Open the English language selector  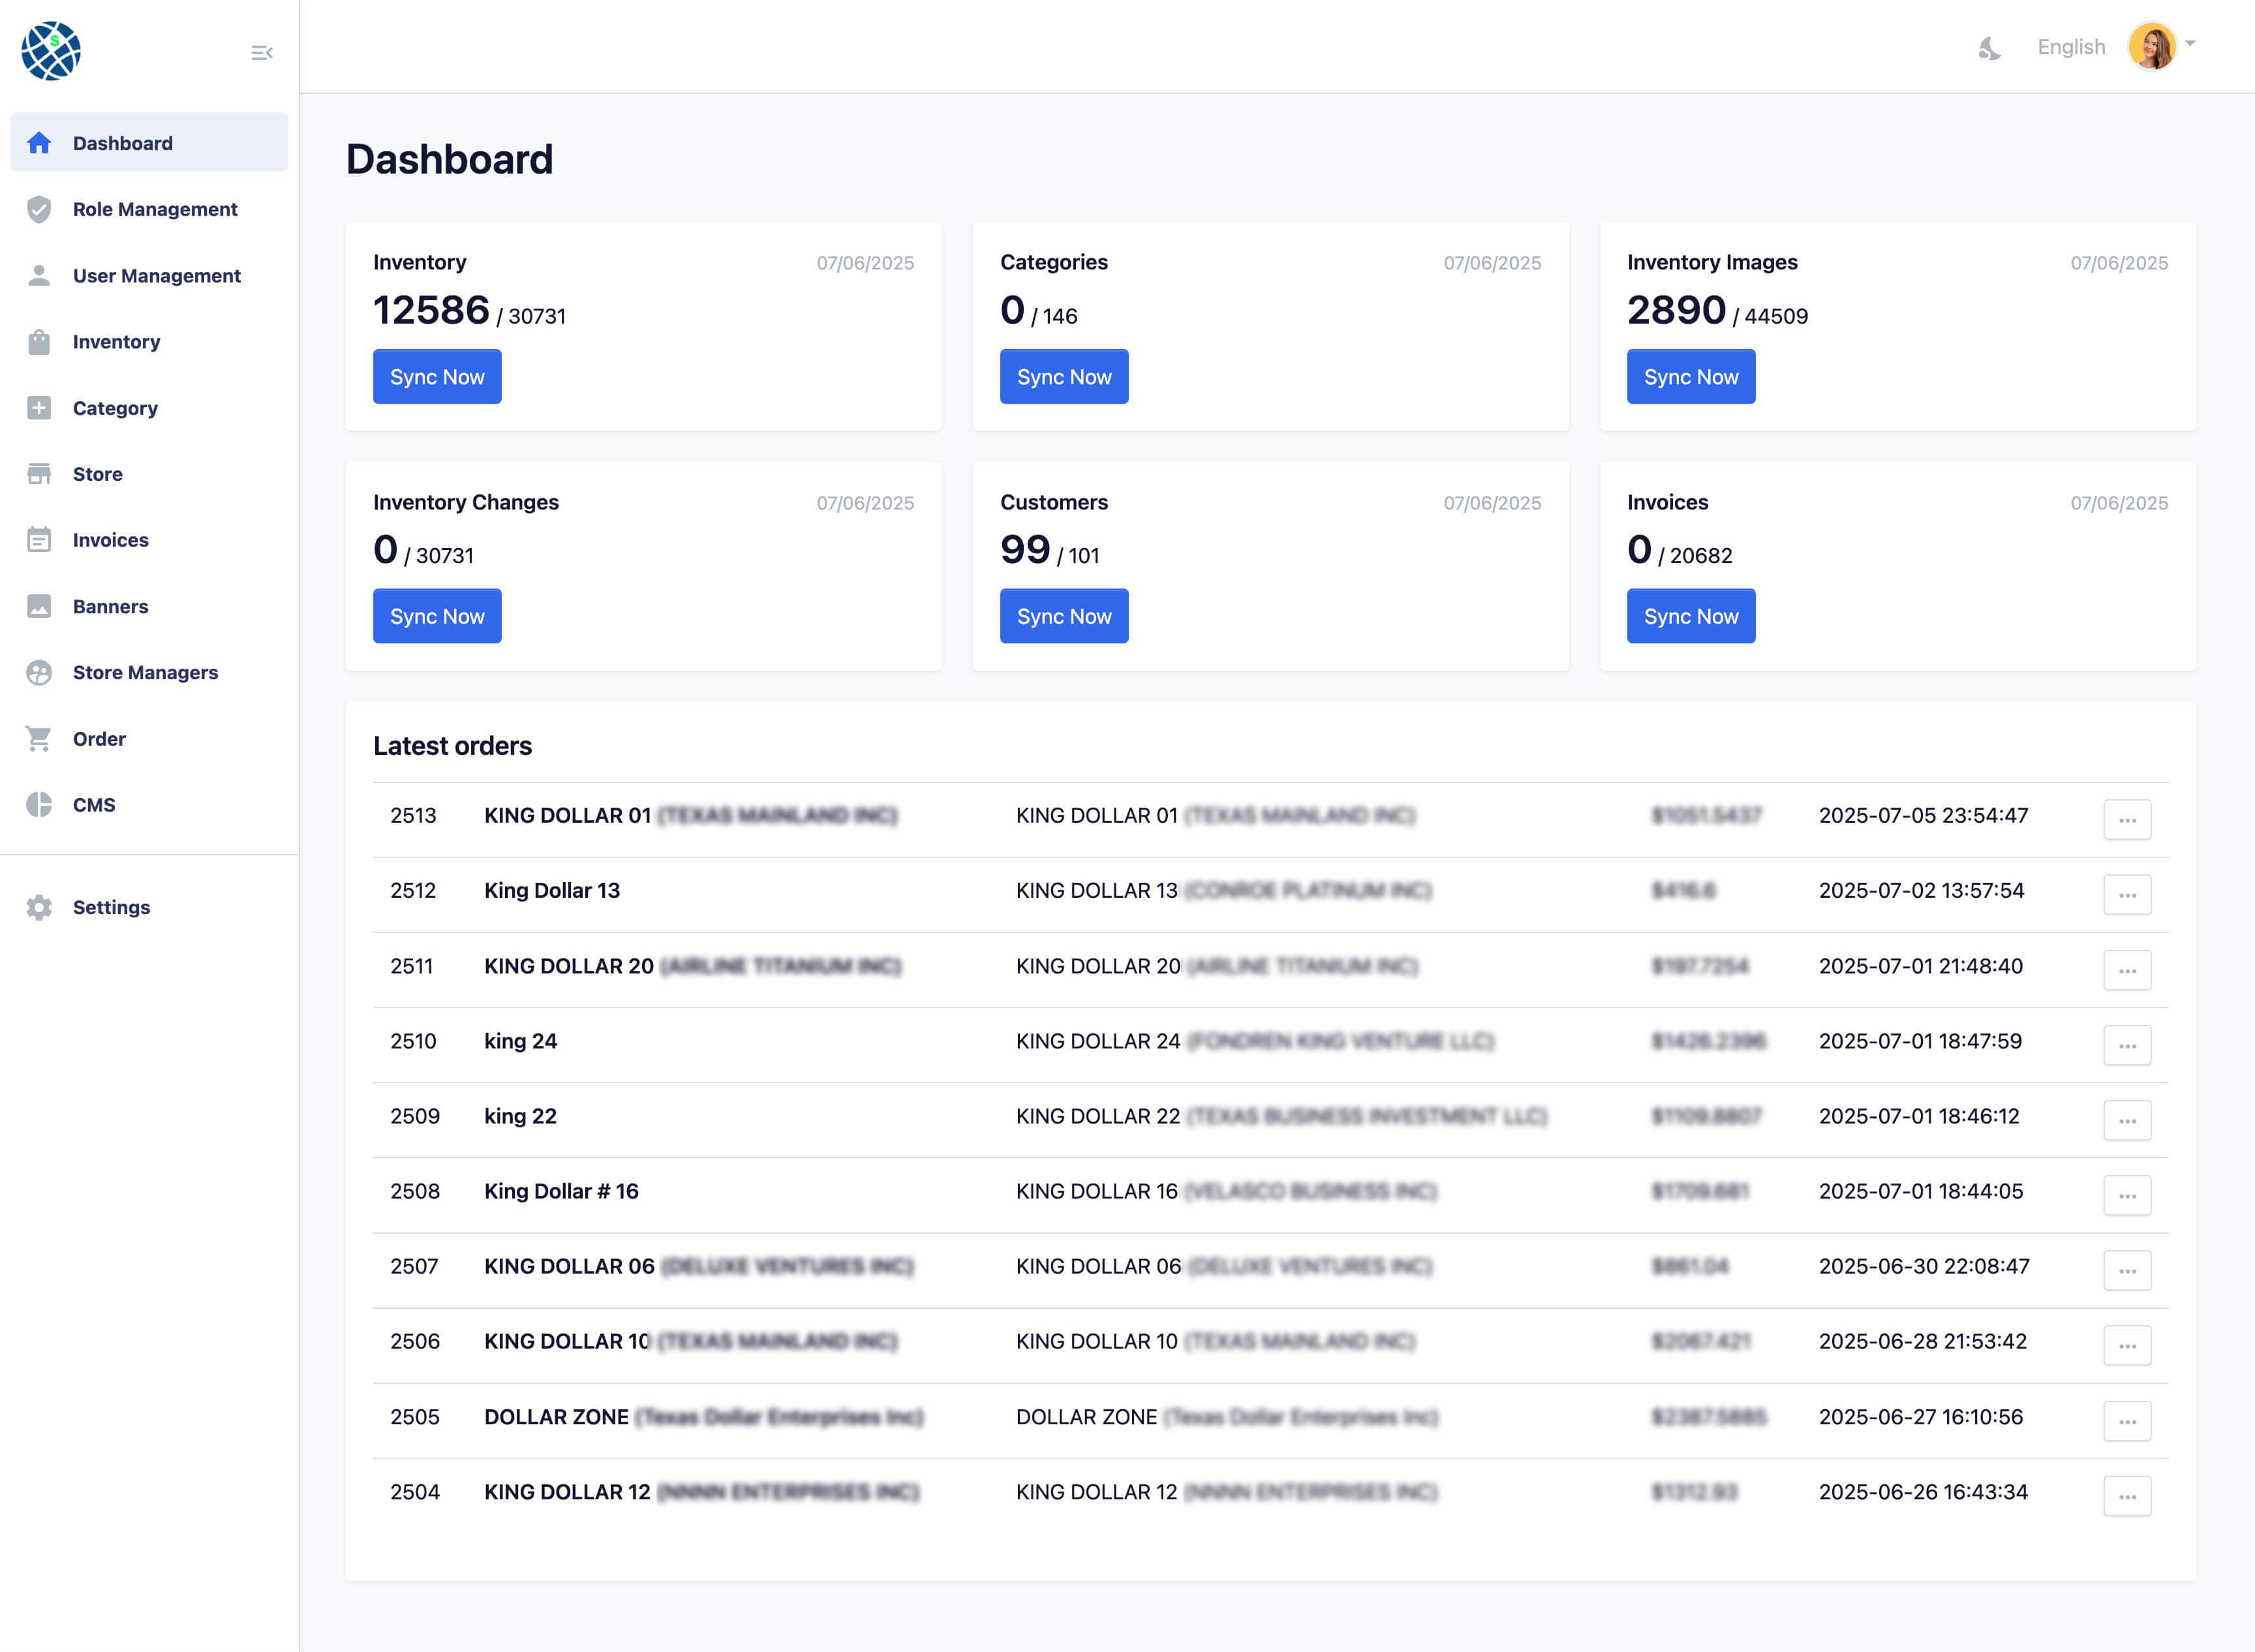pos(2071,47)
